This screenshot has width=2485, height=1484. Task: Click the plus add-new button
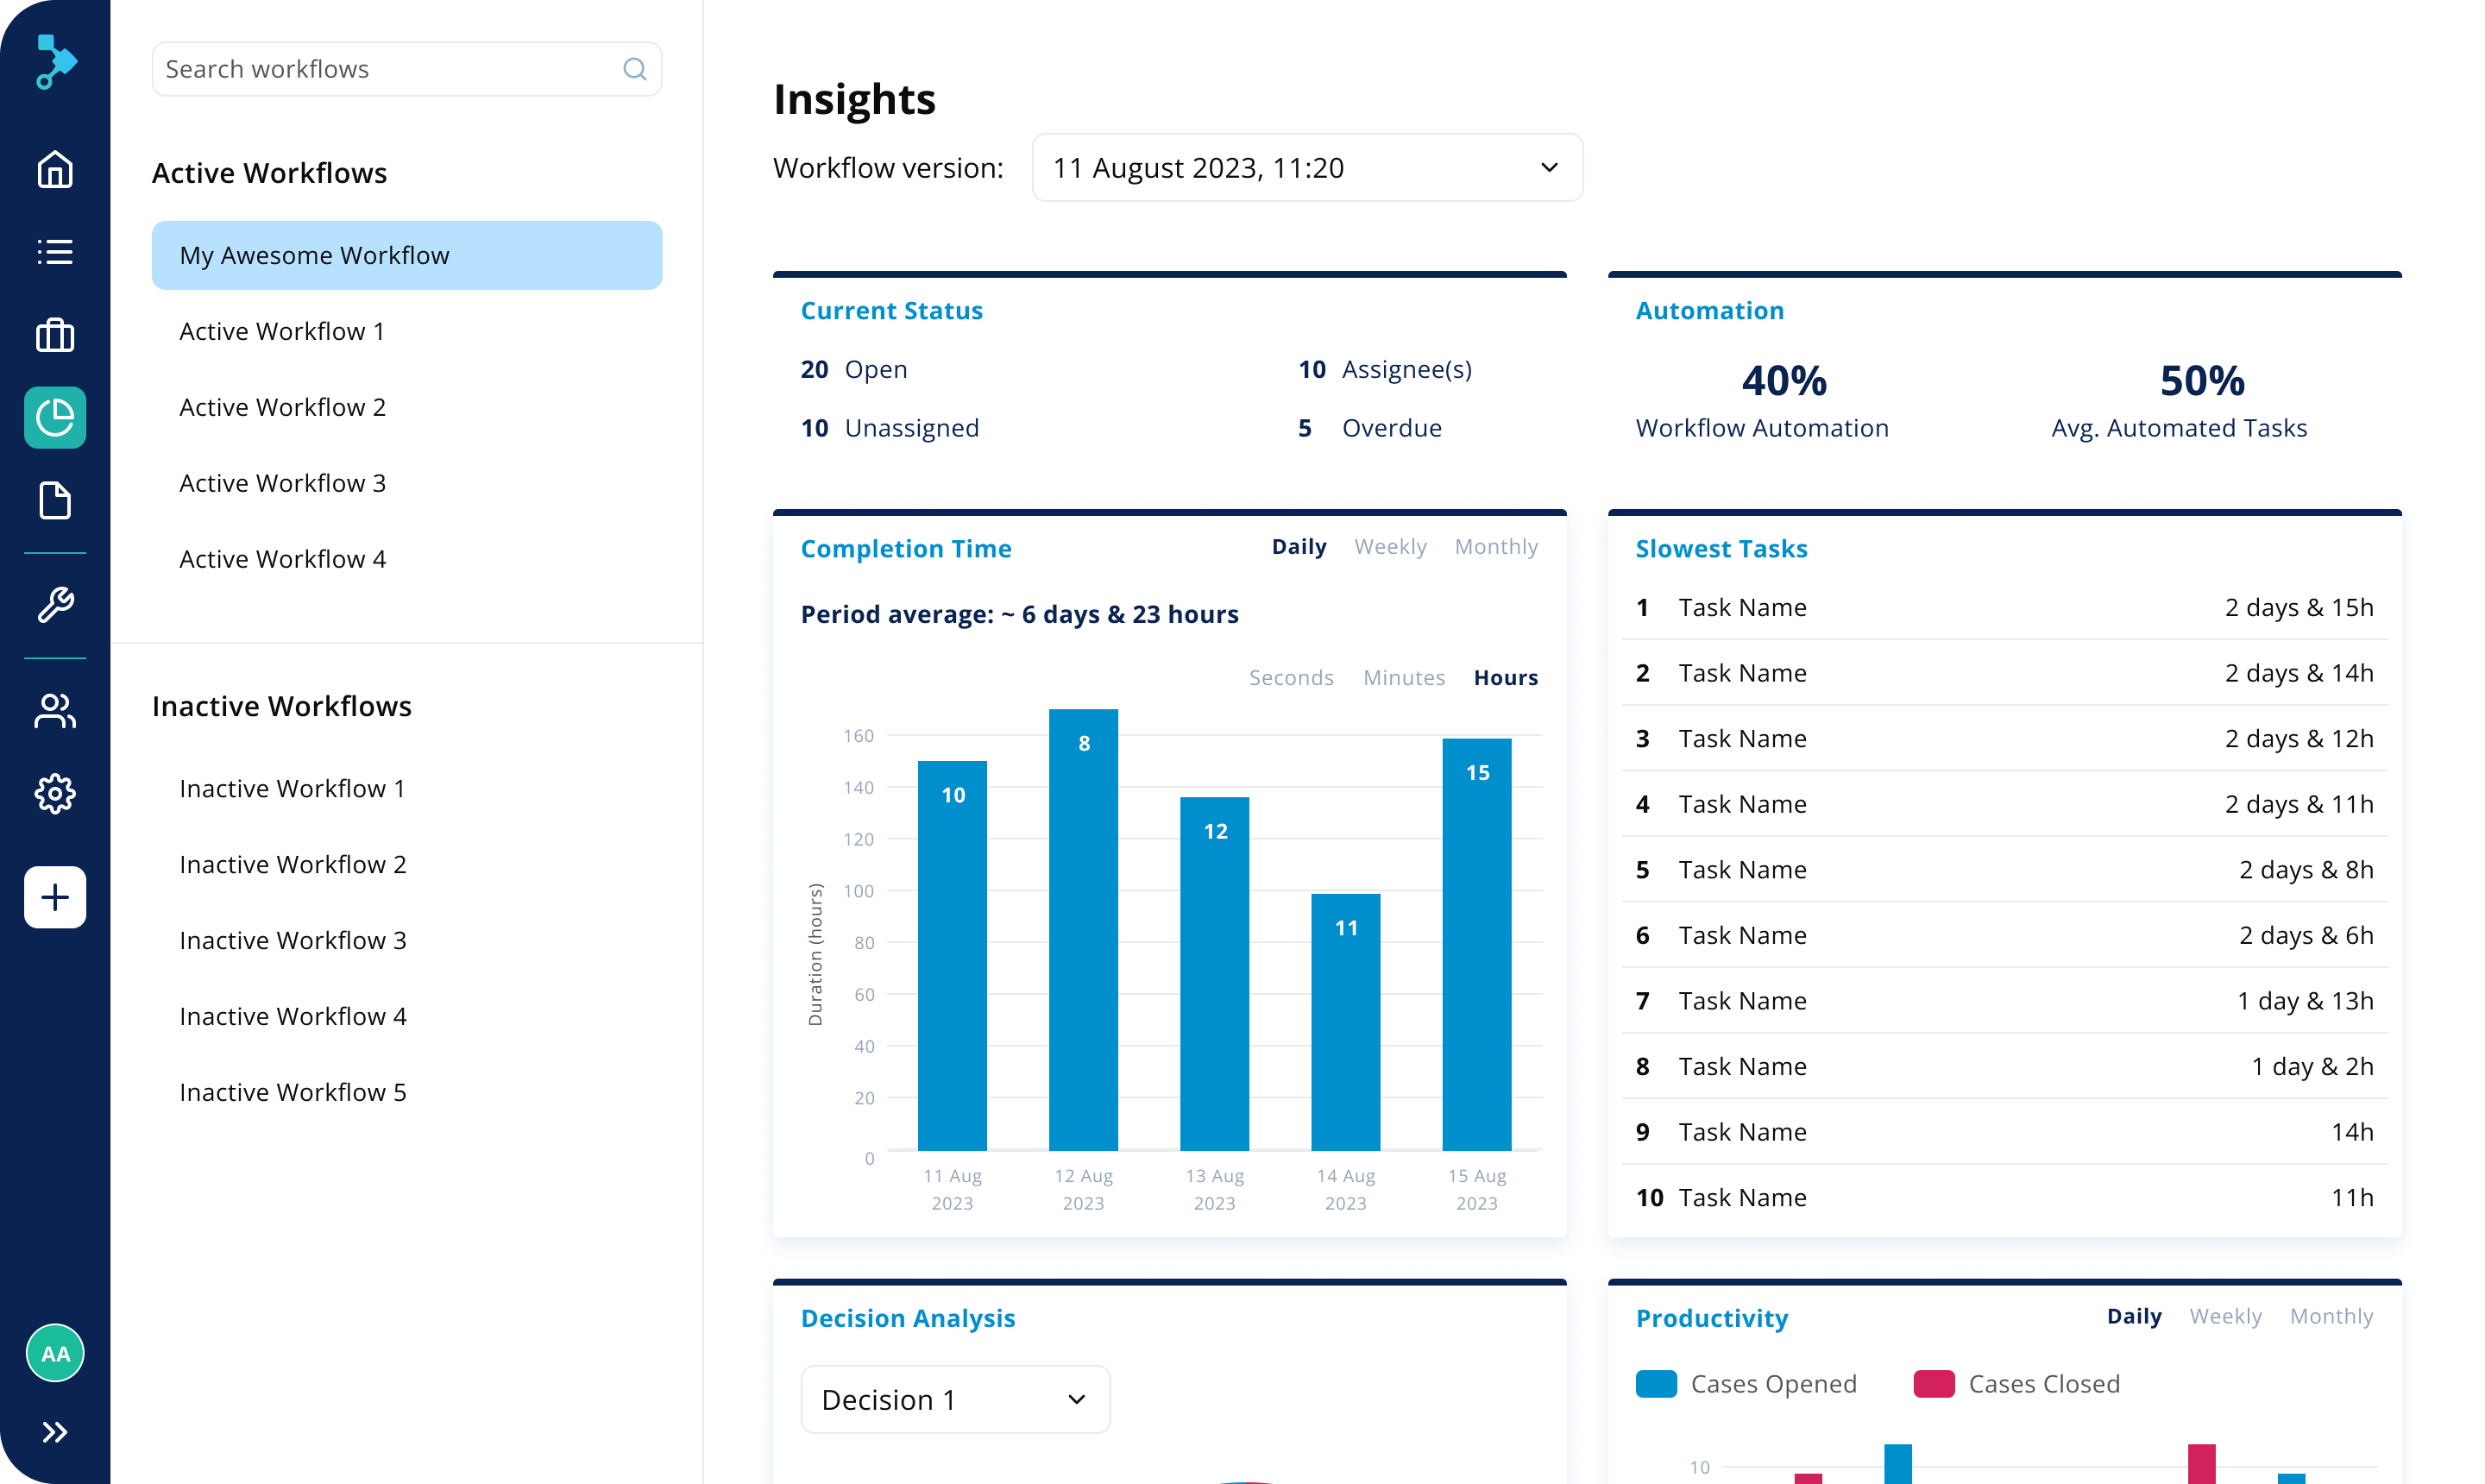(x=55, y=897)
